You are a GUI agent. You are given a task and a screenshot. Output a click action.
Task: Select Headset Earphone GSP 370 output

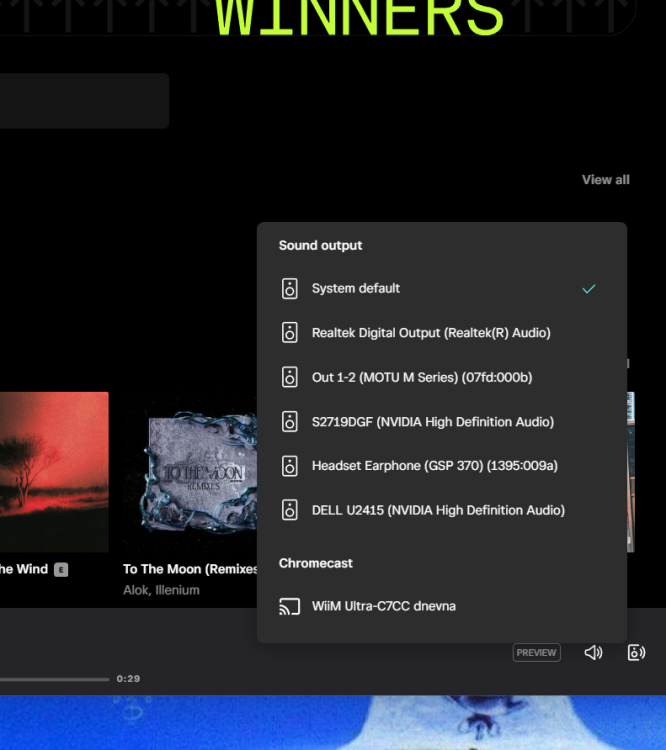click(x=434, y=466)
